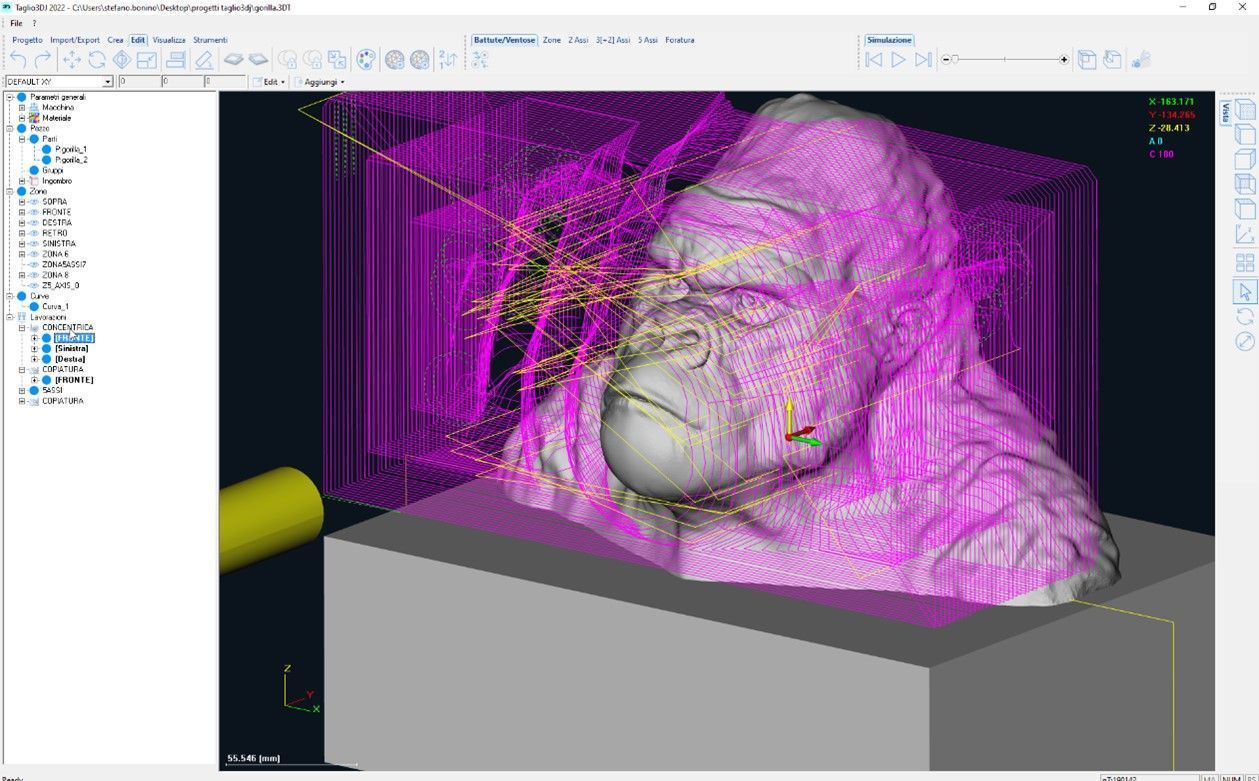Open the DEFAULT XY dropdown

click(x=107, y=82)
